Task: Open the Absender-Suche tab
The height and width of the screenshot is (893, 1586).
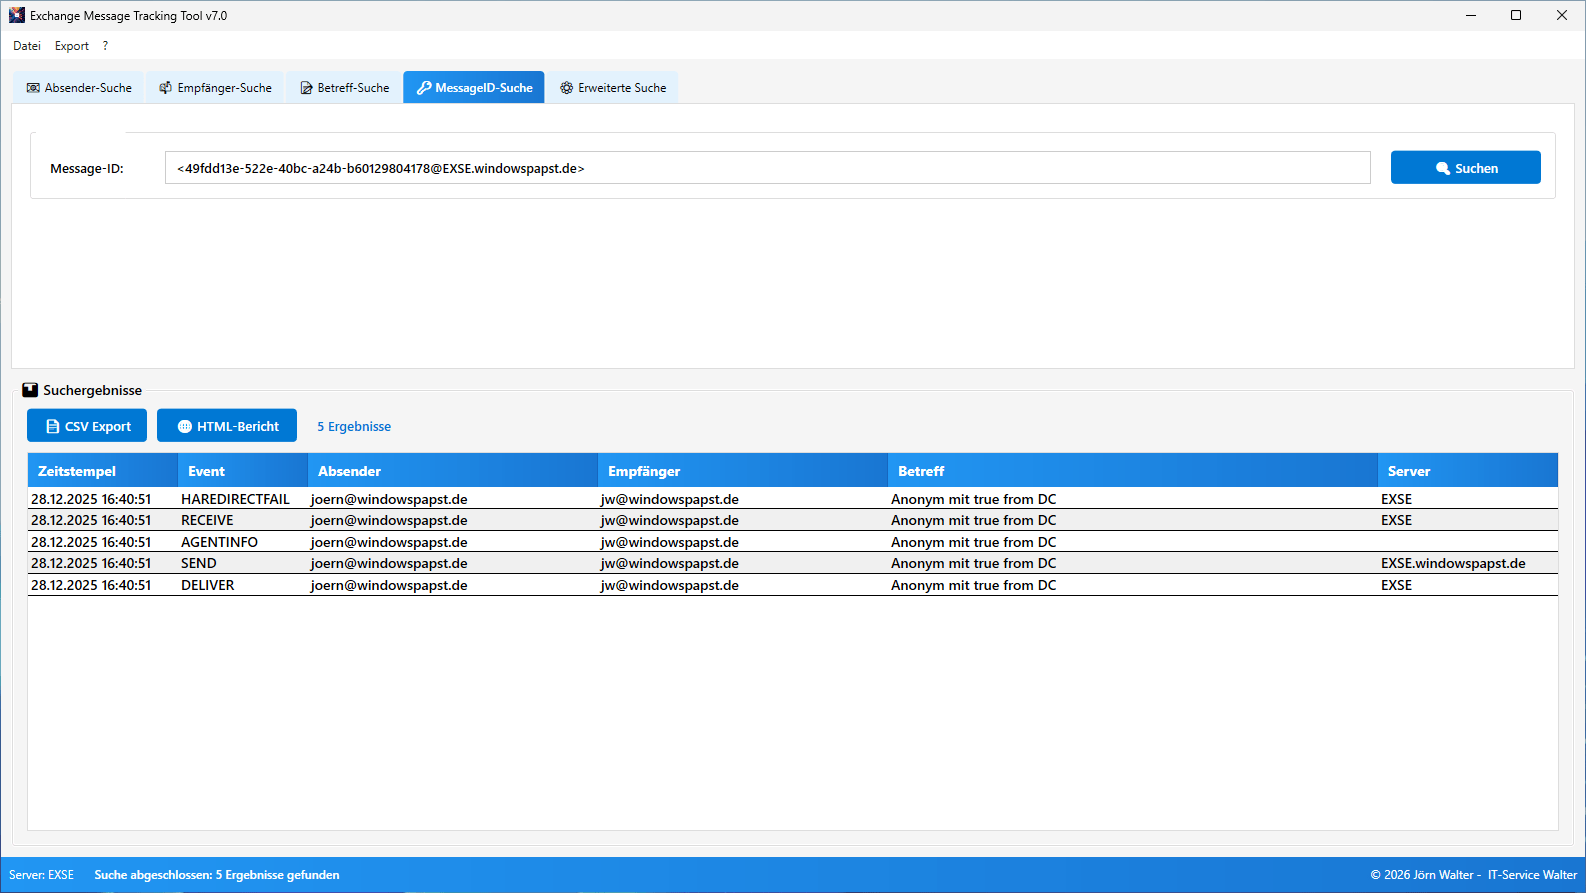Action: pyautogui.click(x=79, y=88)
